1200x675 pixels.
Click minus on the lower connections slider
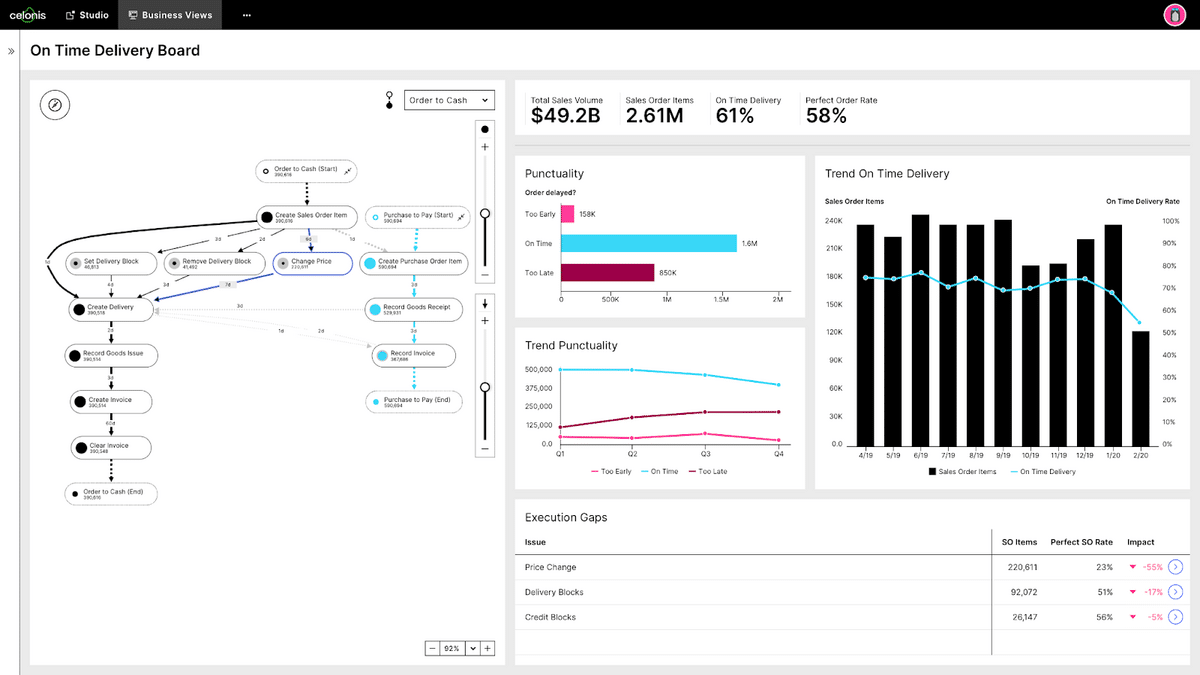(485, 449)
